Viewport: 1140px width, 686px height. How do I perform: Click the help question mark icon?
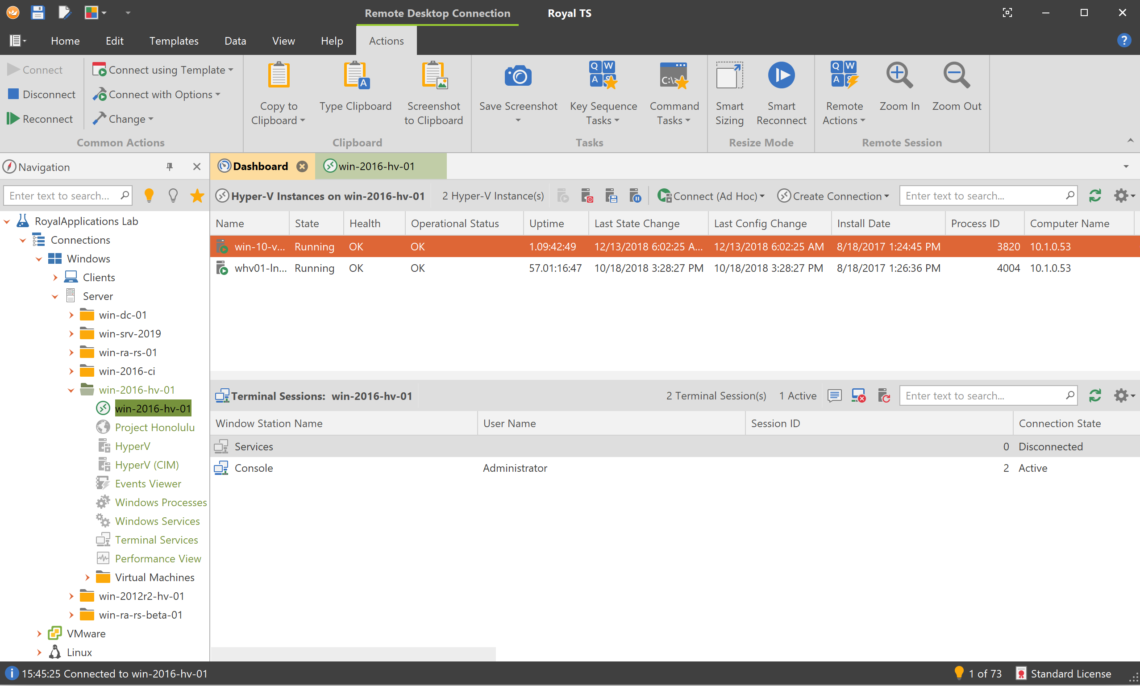[1123, 41]
